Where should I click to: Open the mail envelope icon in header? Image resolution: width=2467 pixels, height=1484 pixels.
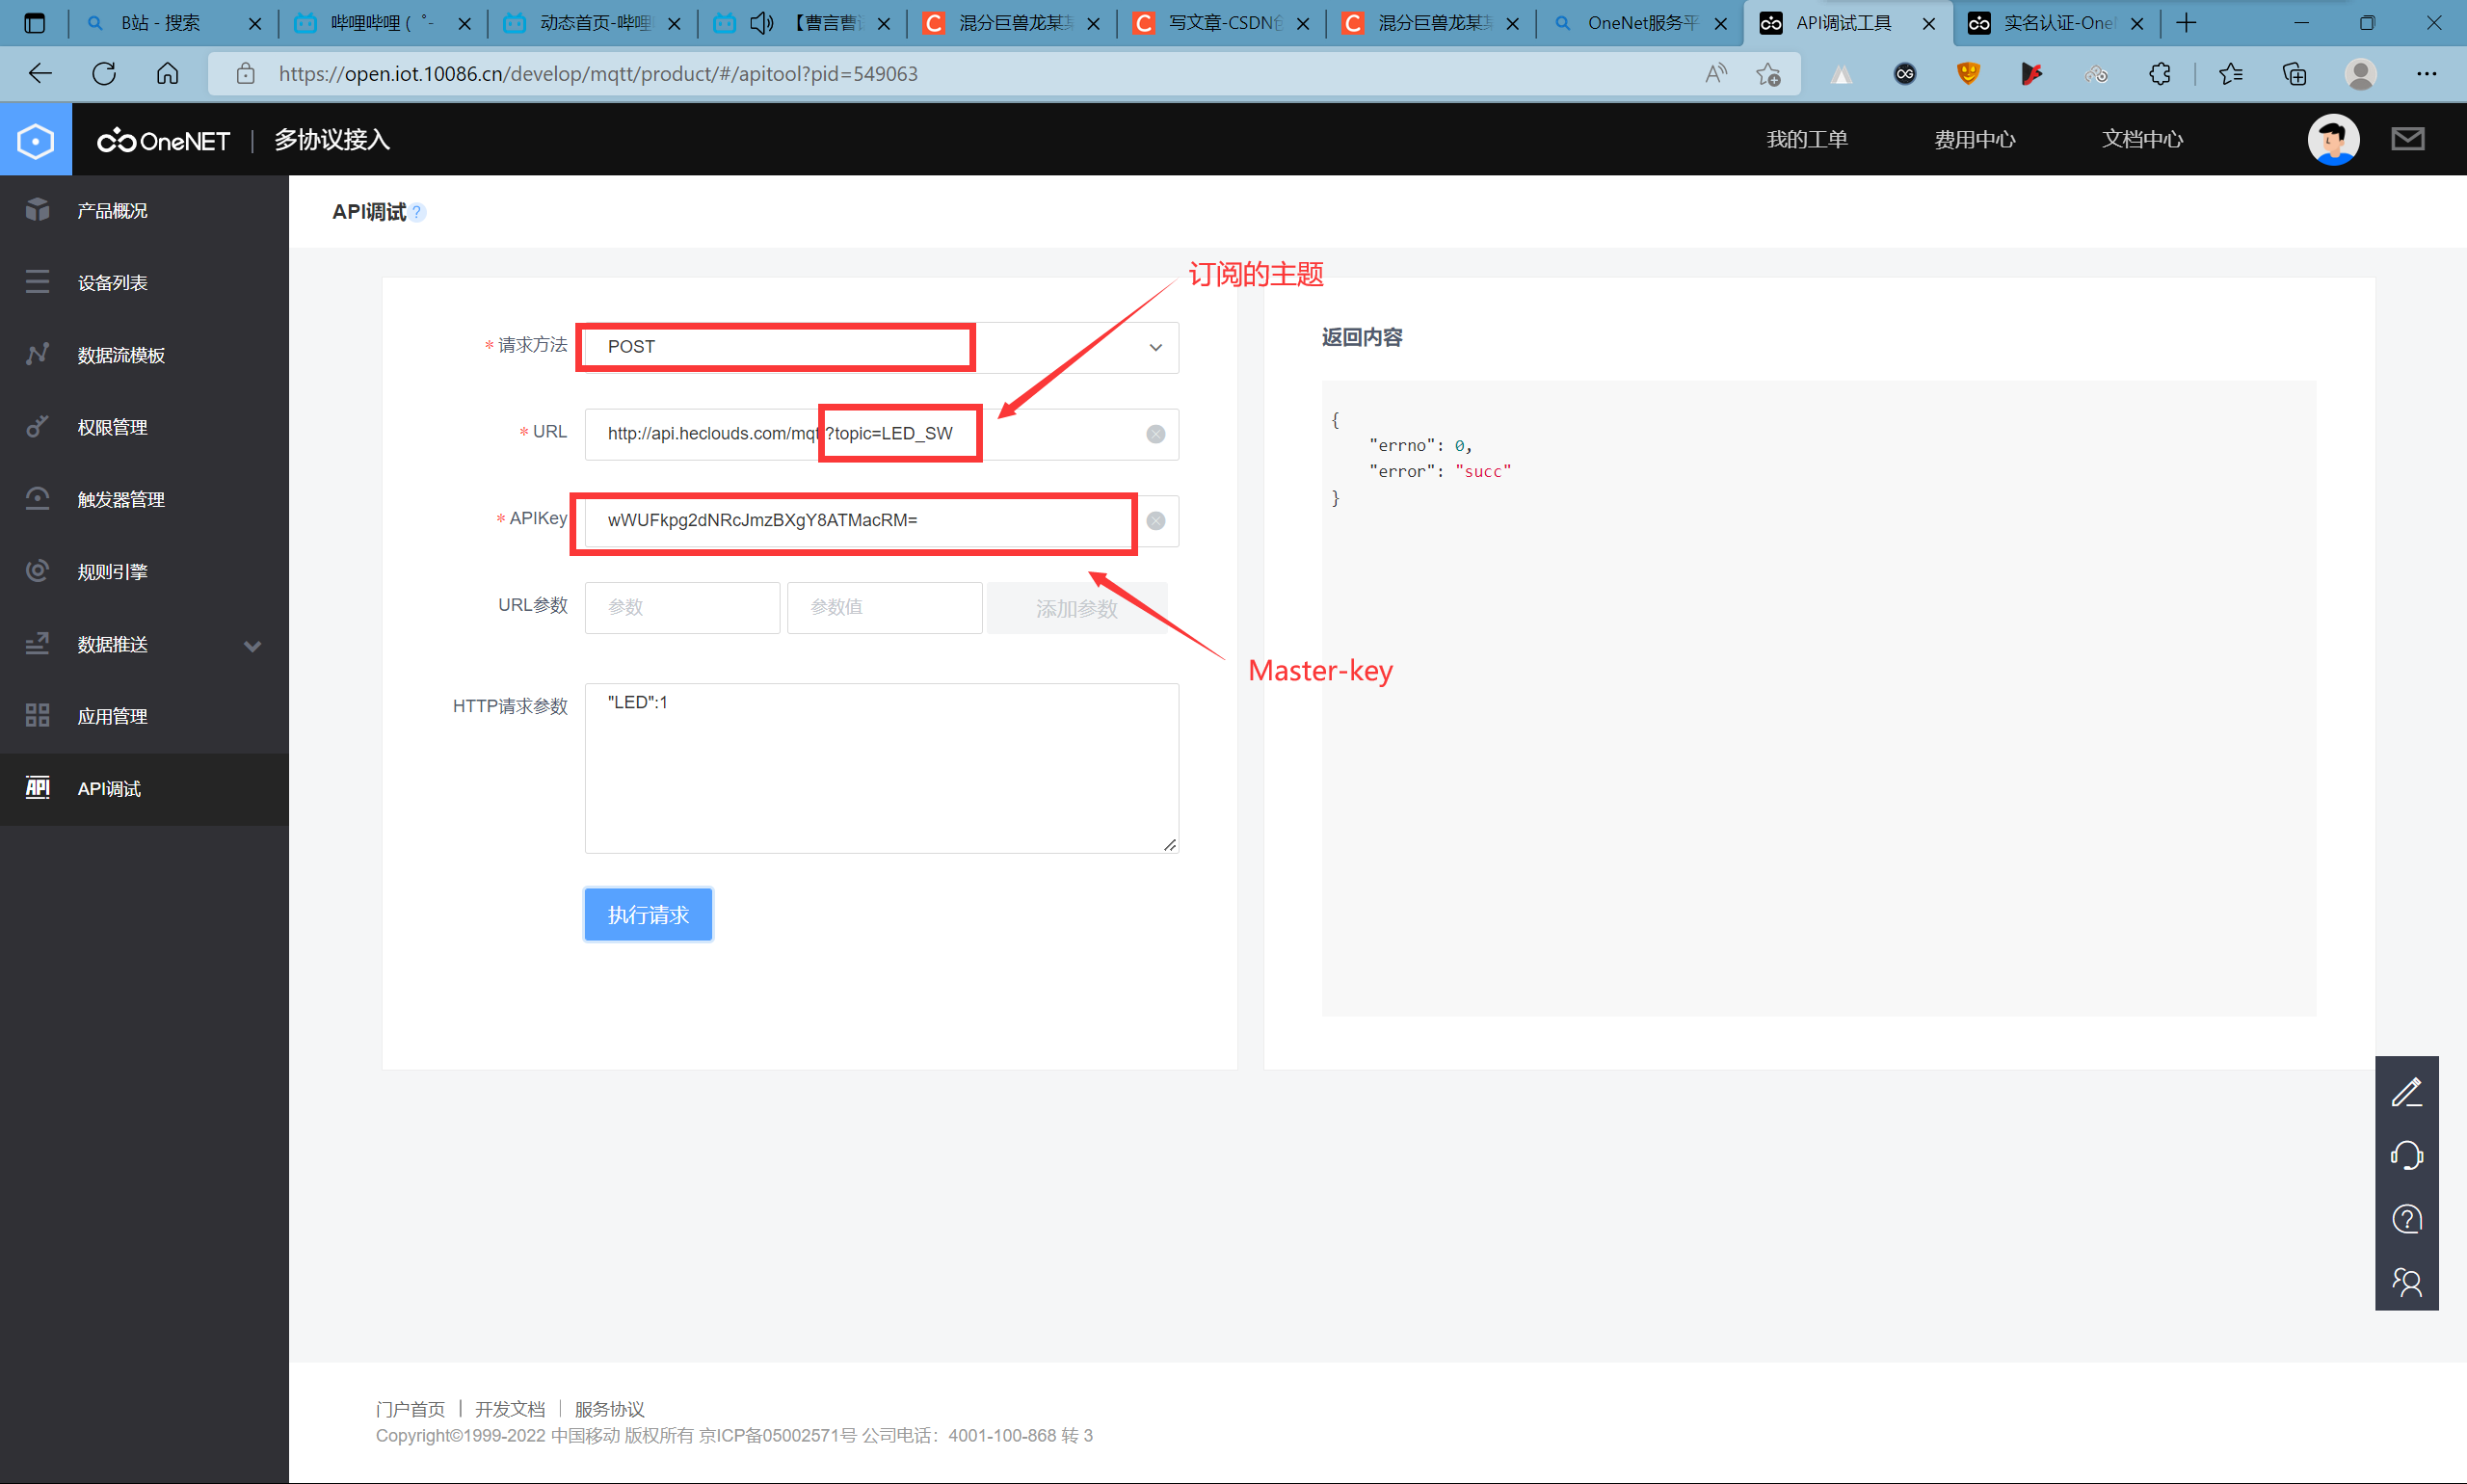(x=2407, y=139)
